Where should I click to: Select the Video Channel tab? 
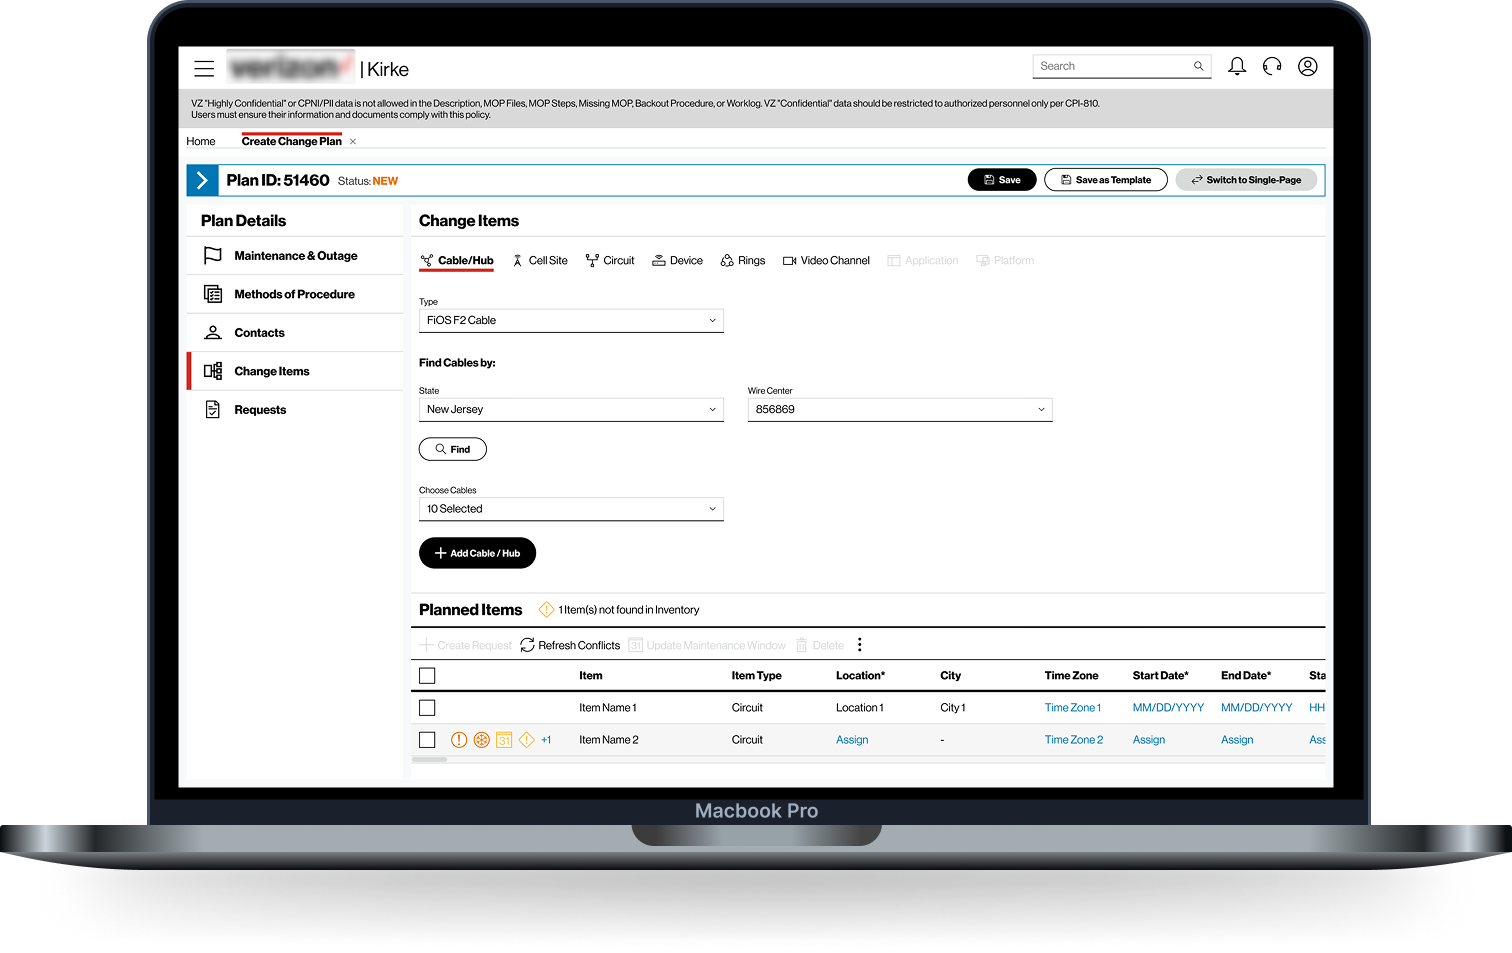pos(826,260)
